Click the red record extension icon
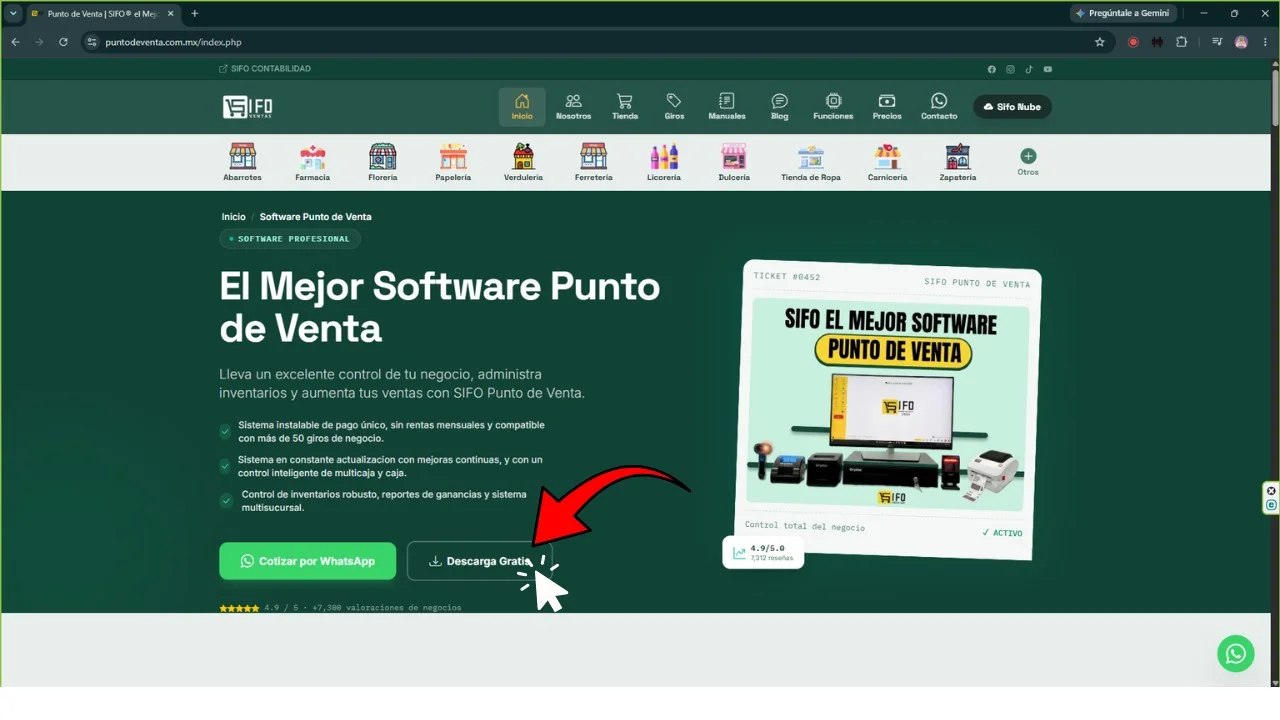The width and height of the screenshot is (1280, 720). (1133, 42)
